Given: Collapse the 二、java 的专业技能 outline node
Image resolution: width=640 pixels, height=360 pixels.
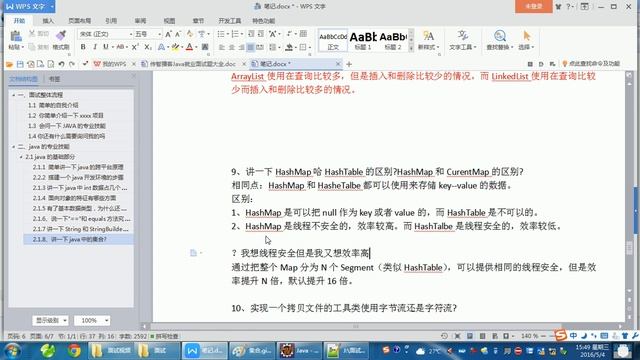Looking at the screenshot, I should click(x=13, y=147).
